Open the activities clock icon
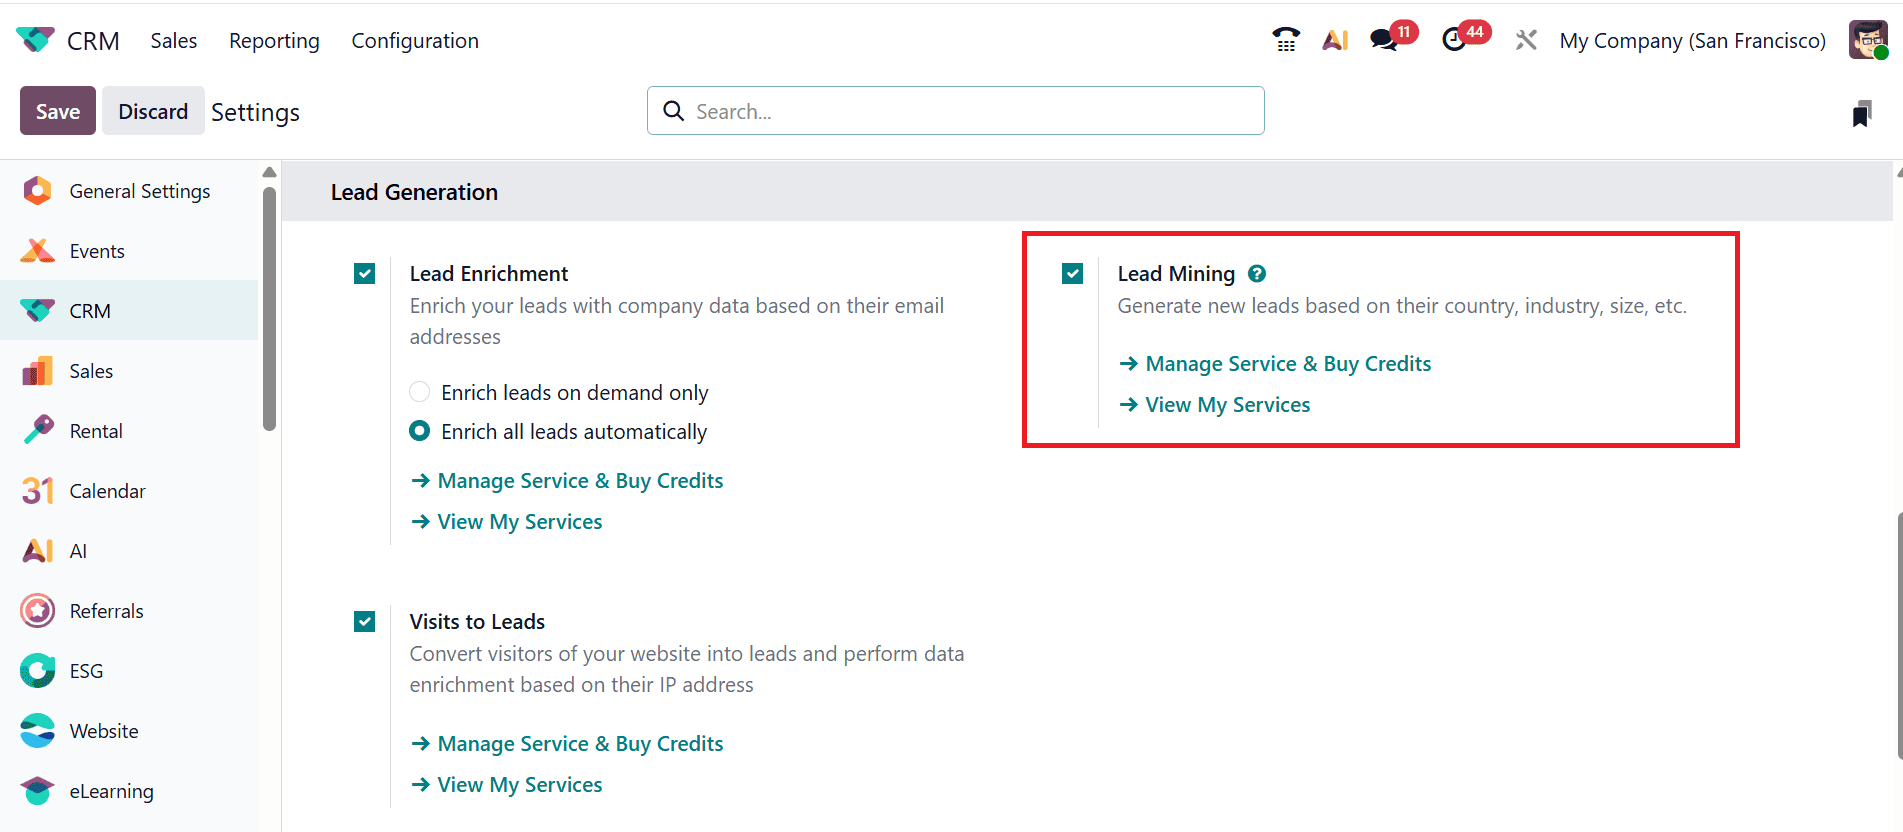The height and width of the screenshot is (832, 1903). (x=1455, y=40)
